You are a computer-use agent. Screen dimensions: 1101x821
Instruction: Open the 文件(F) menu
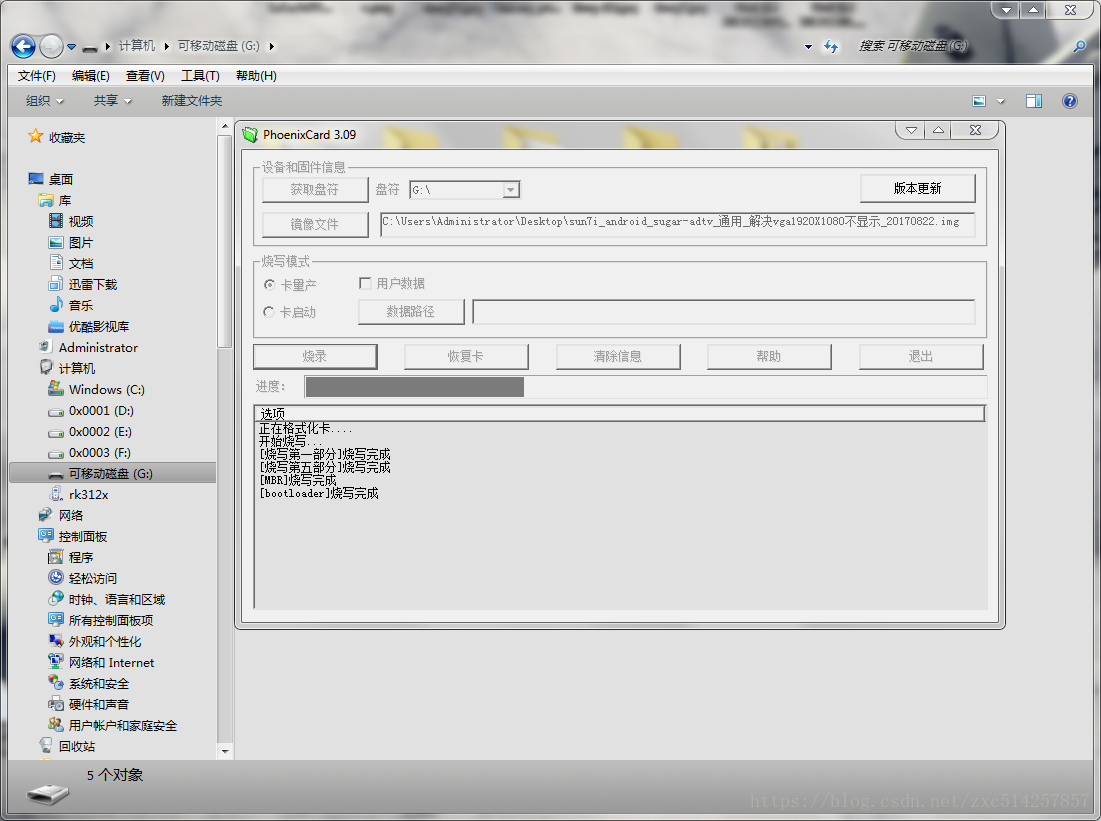point(37,76)
